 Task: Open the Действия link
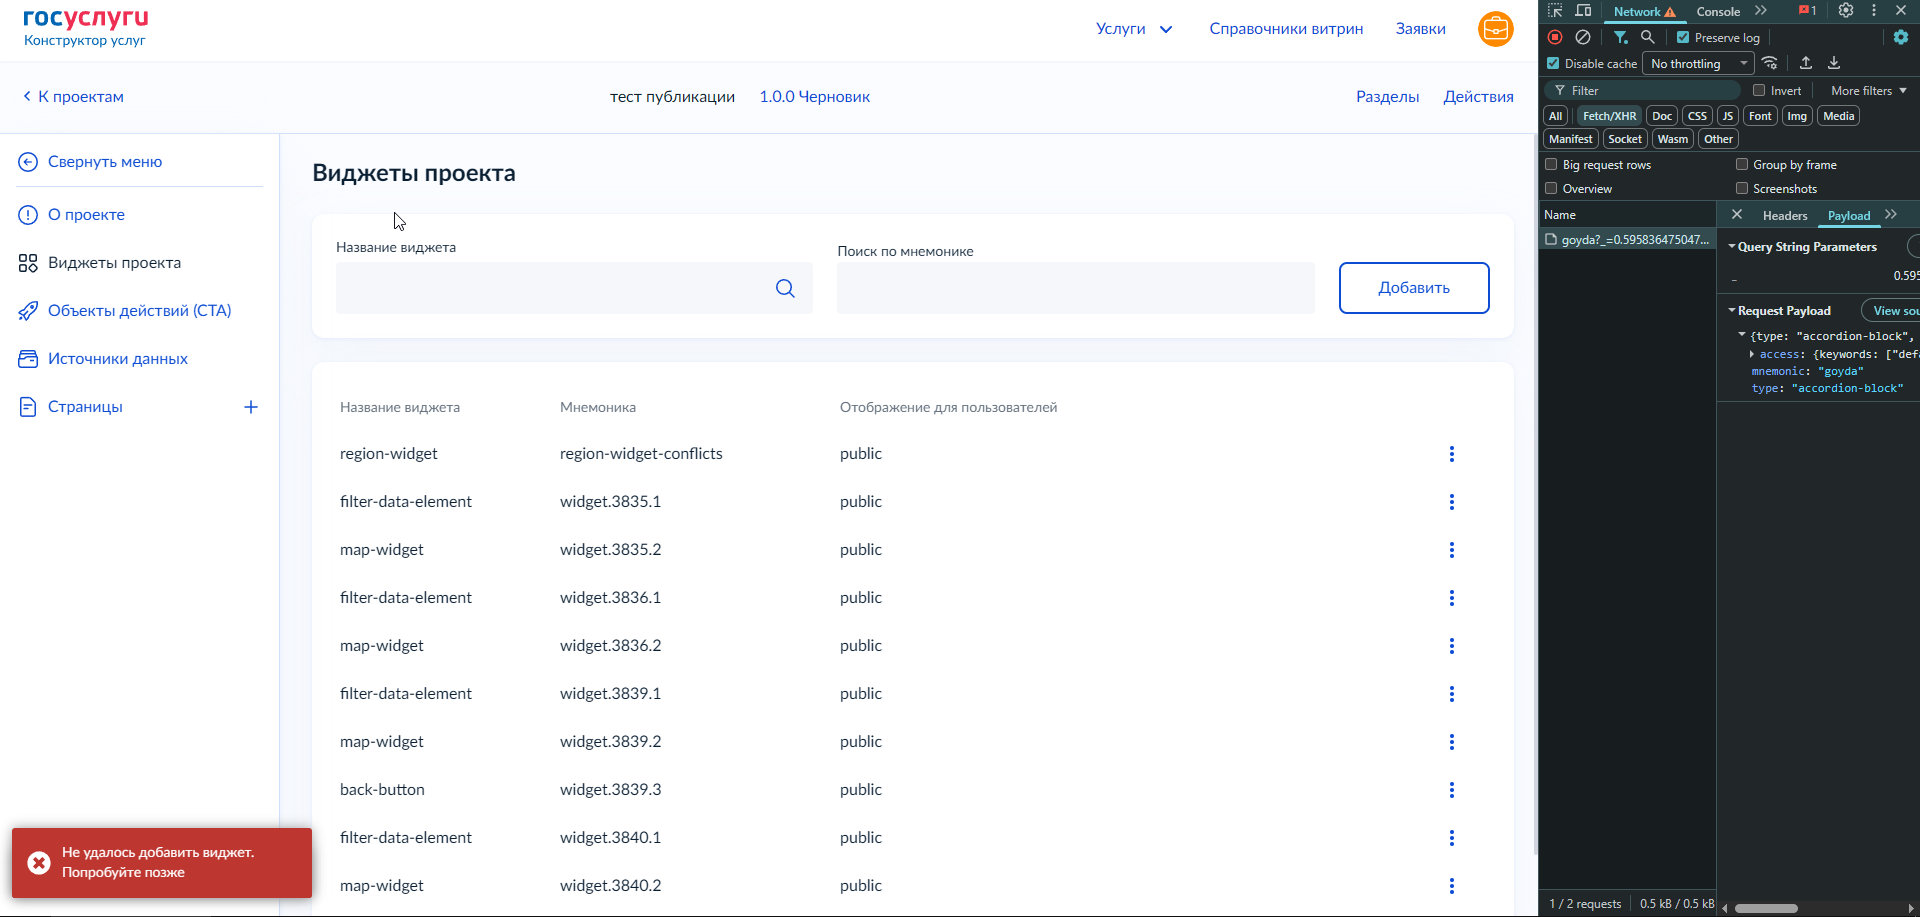[1478, 97]
